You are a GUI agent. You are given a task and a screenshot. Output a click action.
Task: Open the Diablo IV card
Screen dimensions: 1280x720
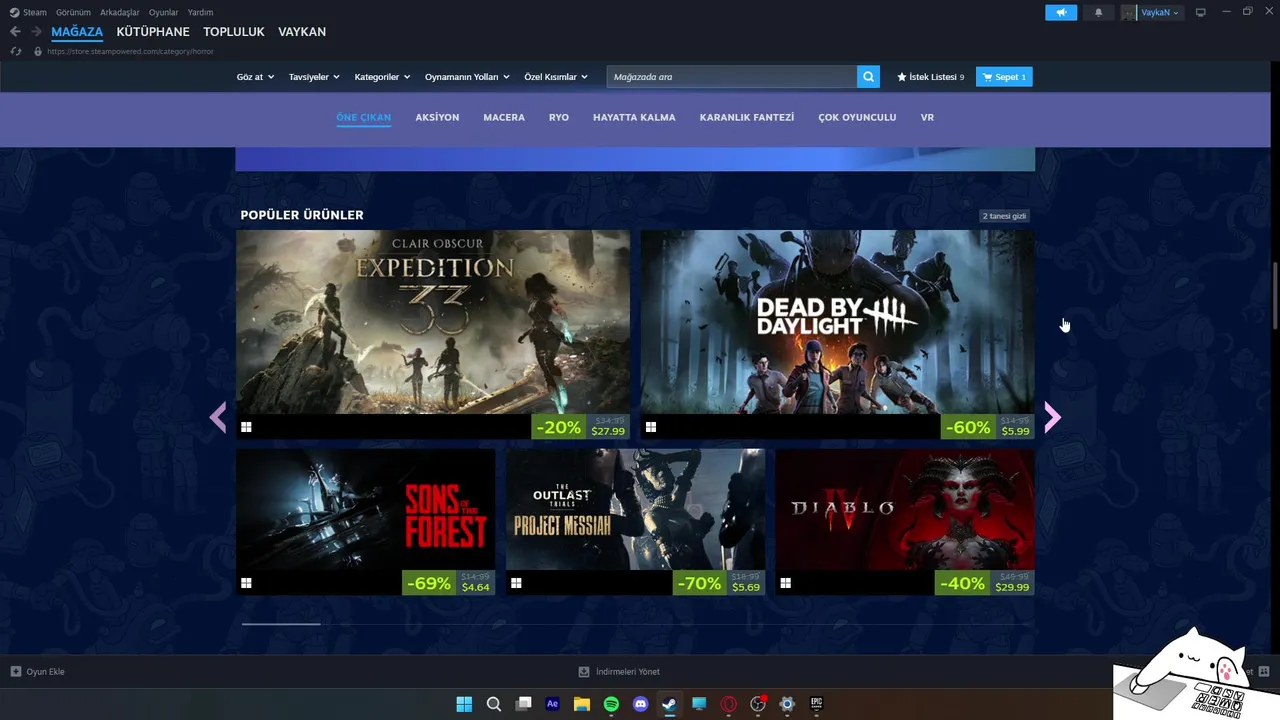click(x=905, y=522)
